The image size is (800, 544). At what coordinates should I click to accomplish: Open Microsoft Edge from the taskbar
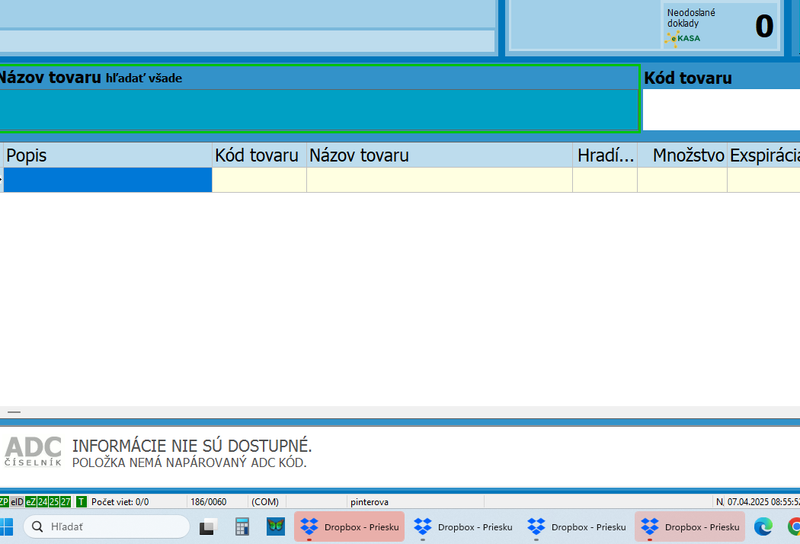tap(763, 526)
